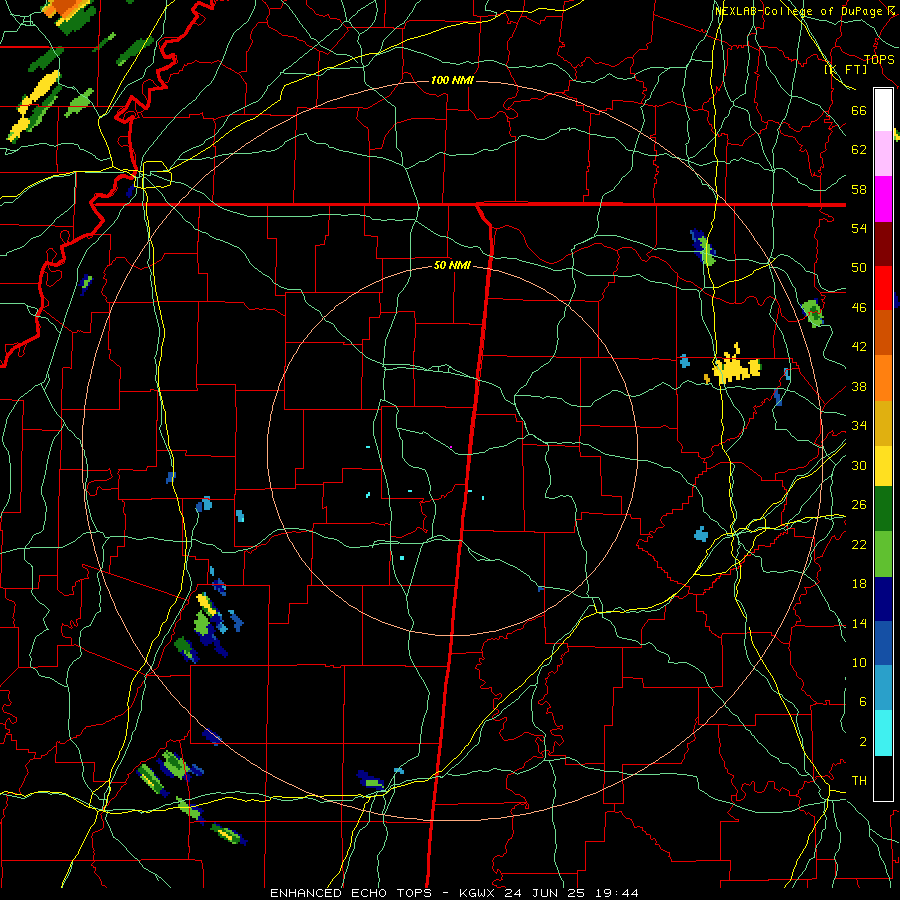Screen dimensions: 900x900
Task: Choose the gold legend color band
Action: click(x=883, y=423)
